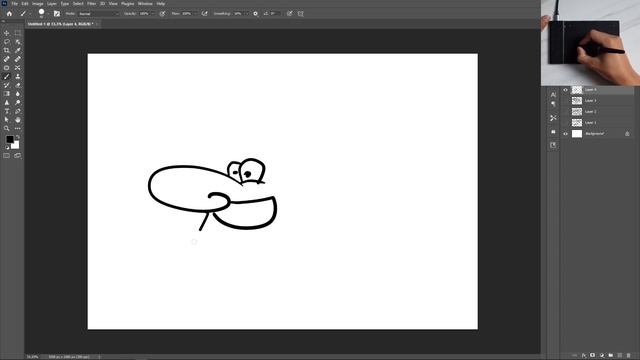Click the Add layer mask button
This screenshot has height=360, width=640.
593,356
